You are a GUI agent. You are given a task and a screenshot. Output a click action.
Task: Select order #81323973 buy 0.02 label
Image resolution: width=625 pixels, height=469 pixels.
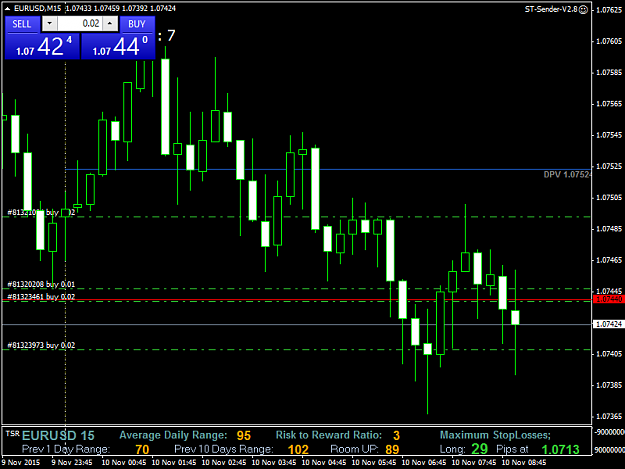(41, 345)
